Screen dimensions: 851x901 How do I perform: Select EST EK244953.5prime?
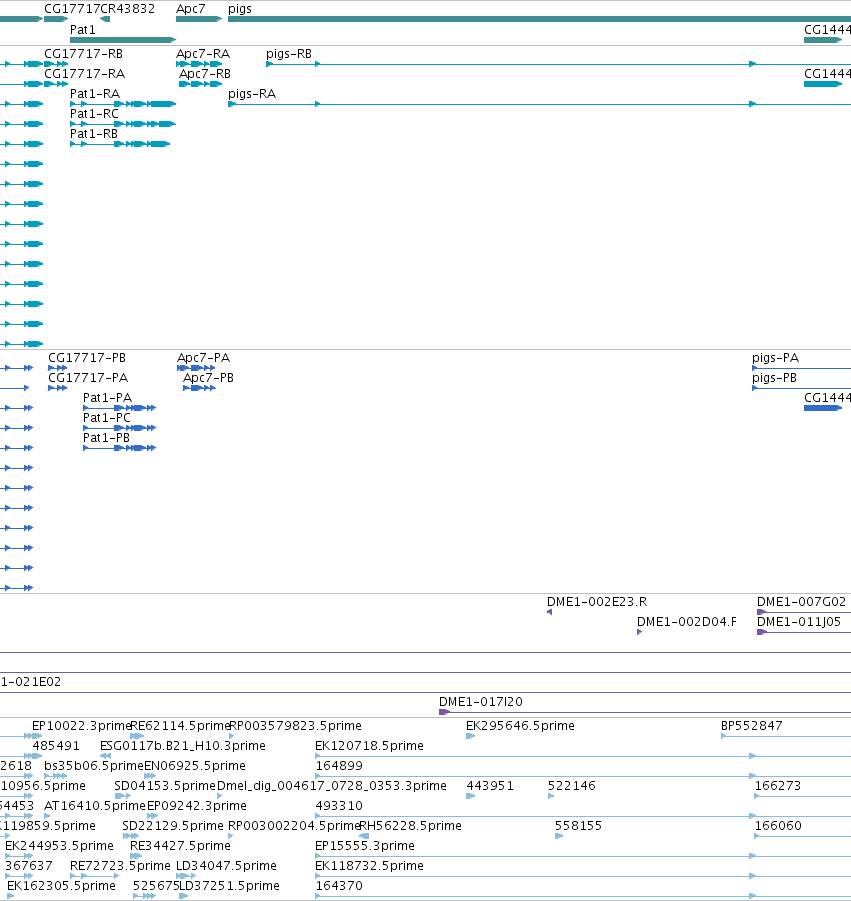[19, 856]
